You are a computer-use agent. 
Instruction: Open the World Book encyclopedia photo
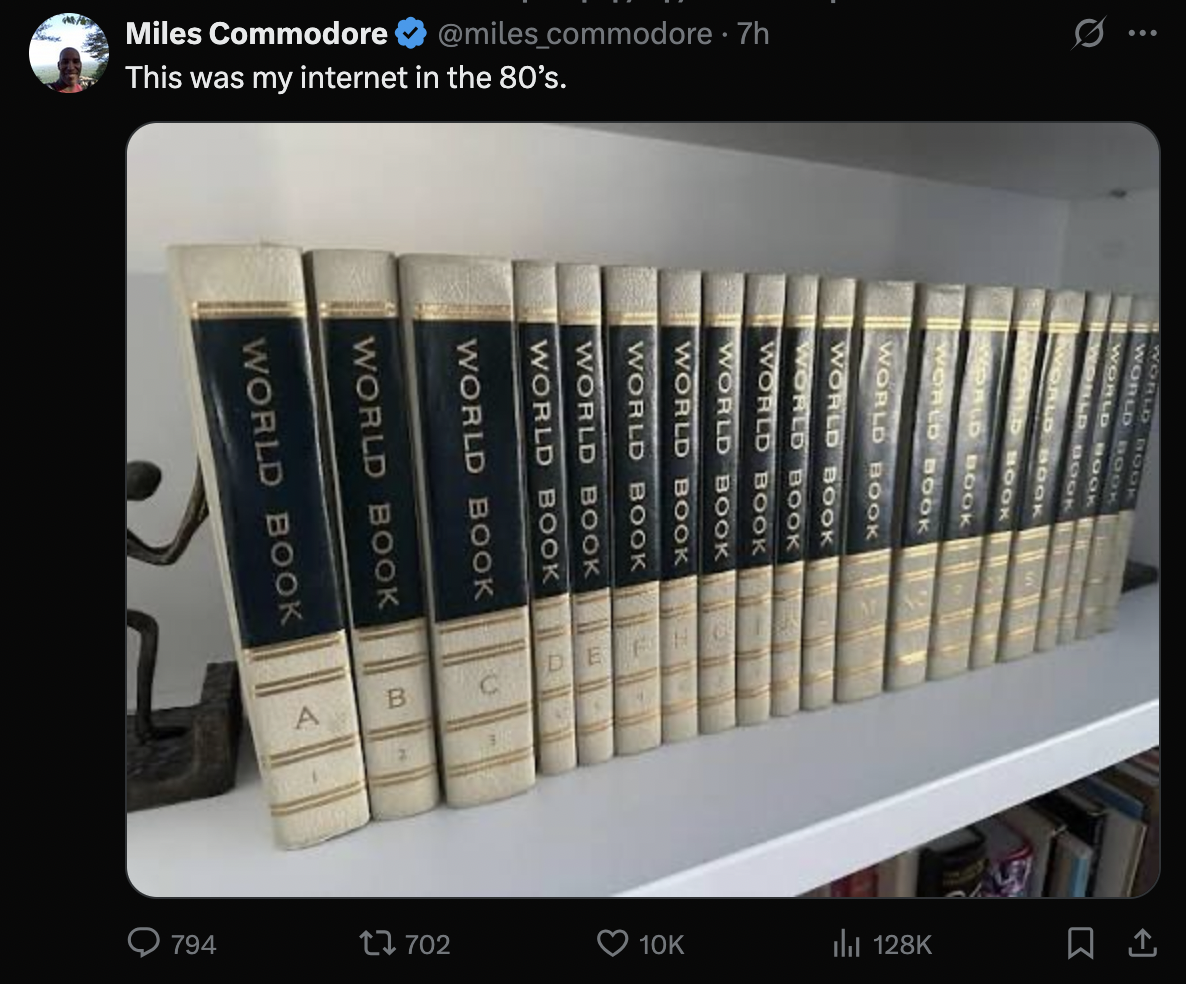coord(643,510)
